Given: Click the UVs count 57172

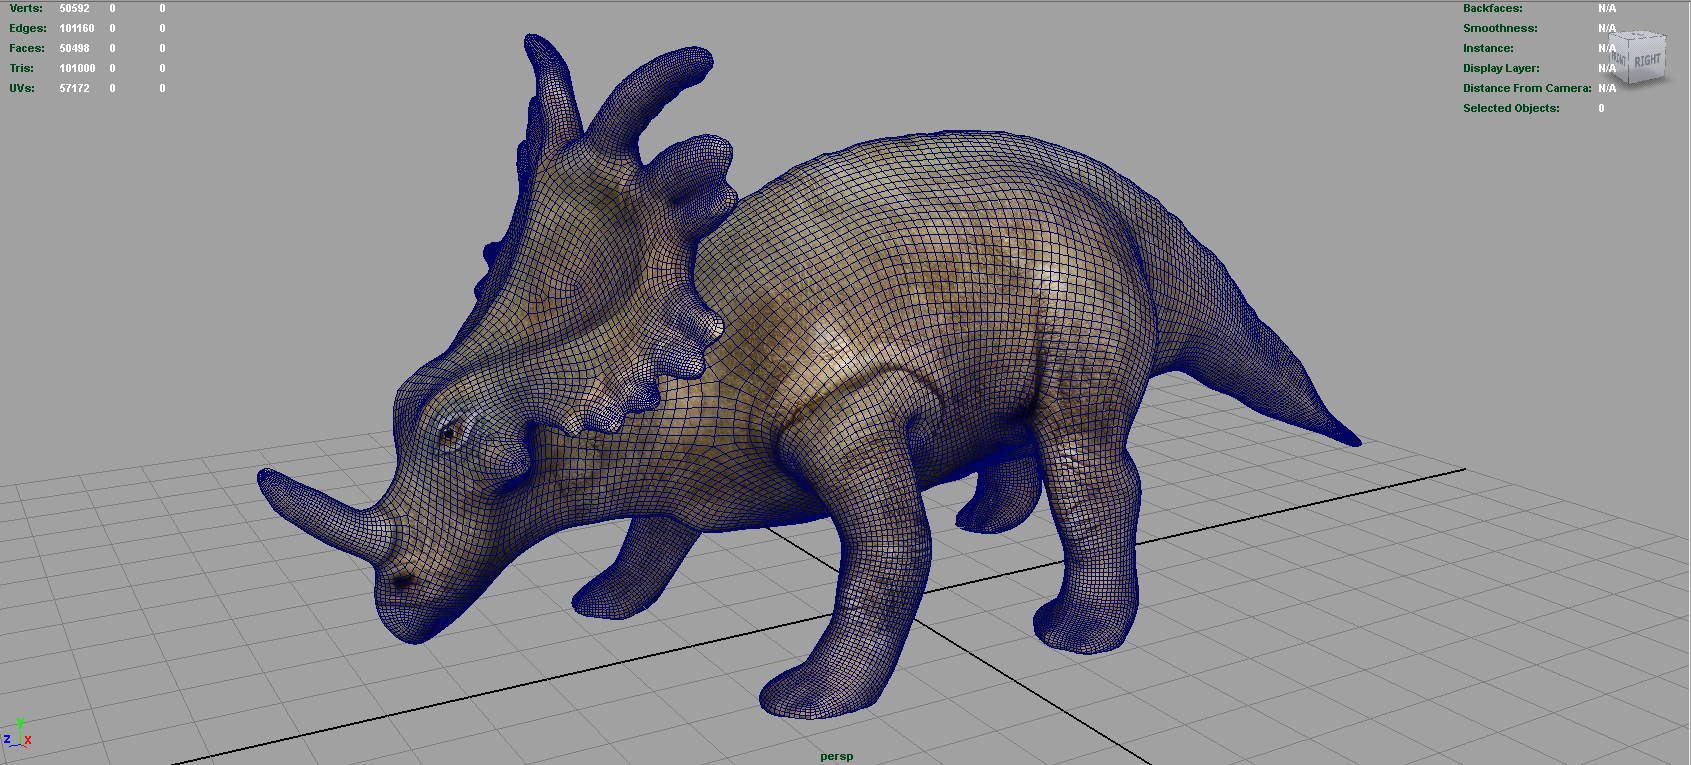Looking at the screenshot, I should coord(74,88).
